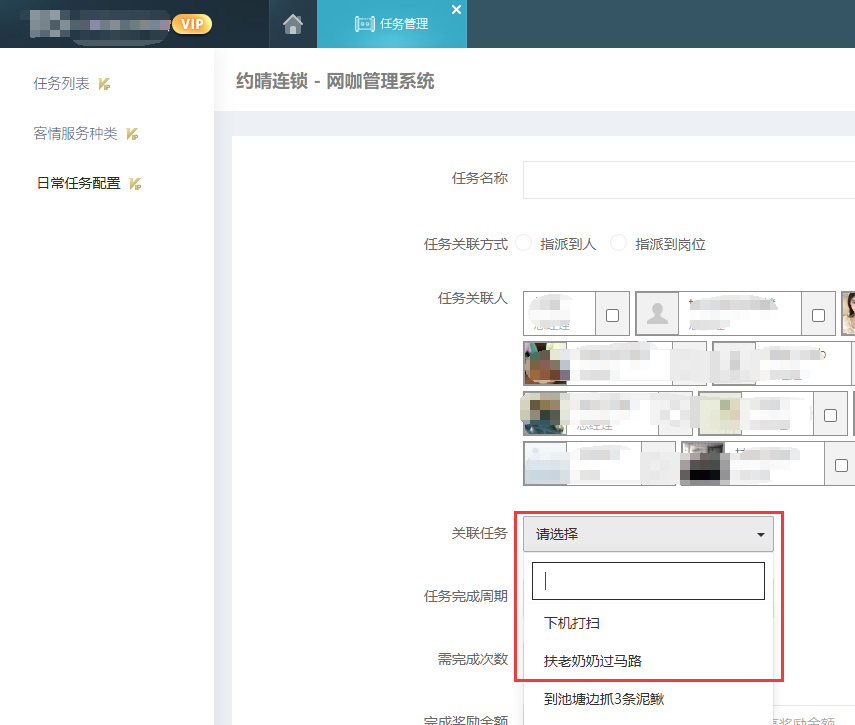Image resolution: width=855 pixels, height=725 pixels.
Task: Focus the 任务名称 input field
Action: 689,180
